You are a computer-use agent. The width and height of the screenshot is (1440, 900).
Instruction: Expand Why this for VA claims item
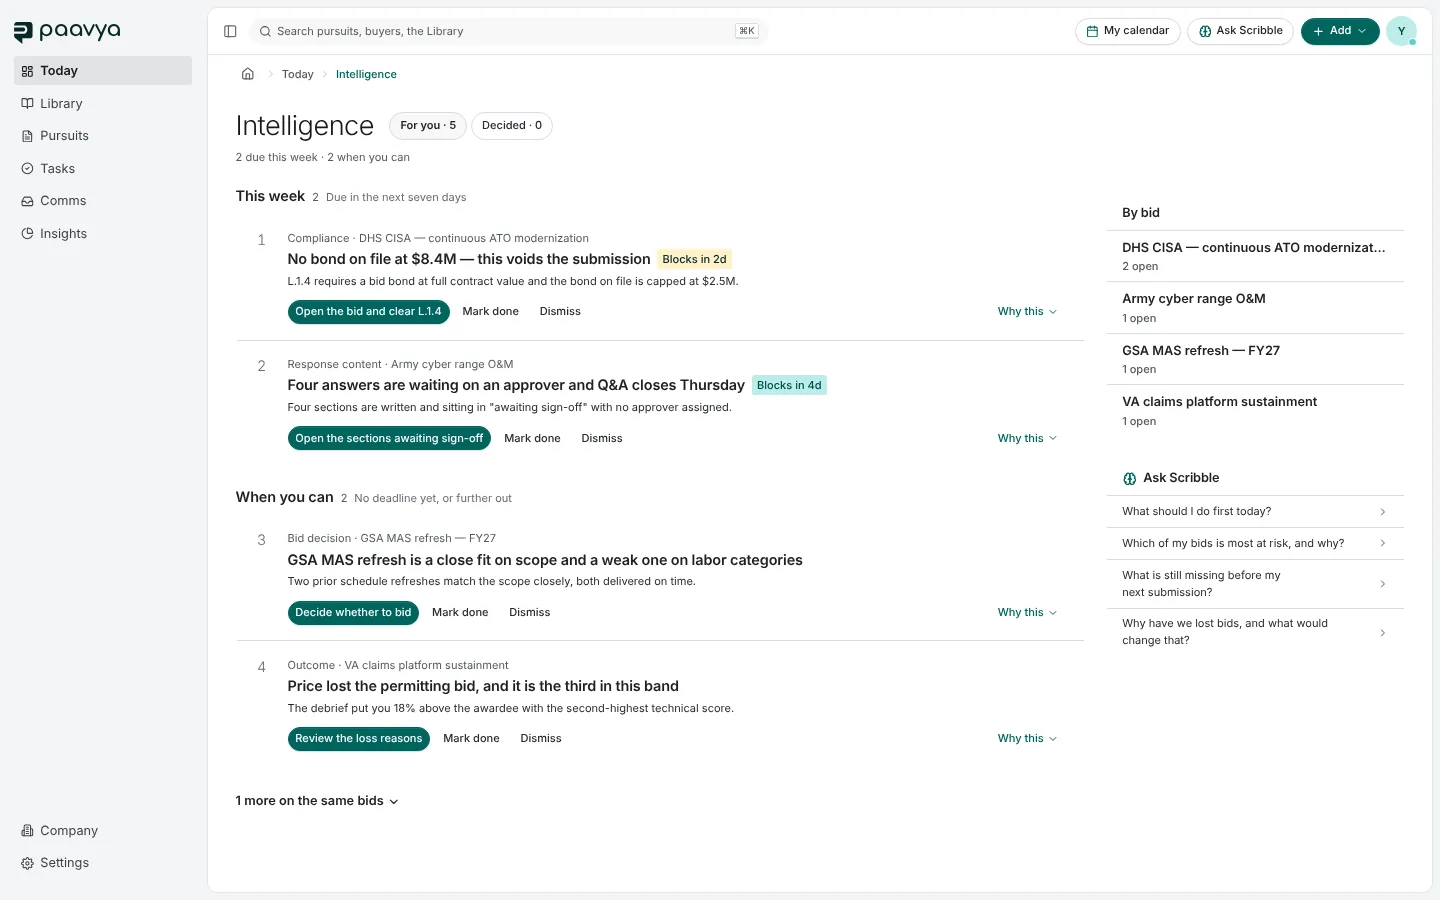[1027, 739]
